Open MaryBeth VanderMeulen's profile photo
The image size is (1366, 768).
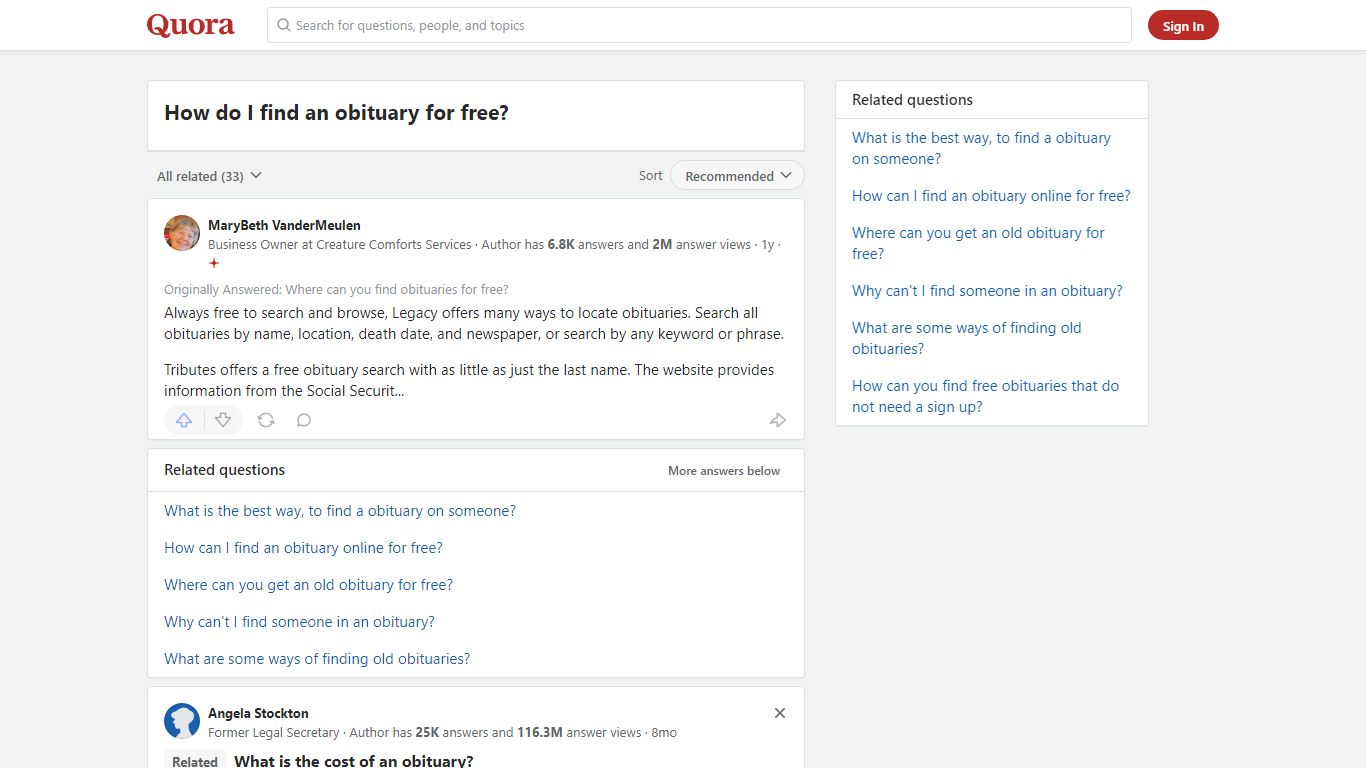(182, 233)
